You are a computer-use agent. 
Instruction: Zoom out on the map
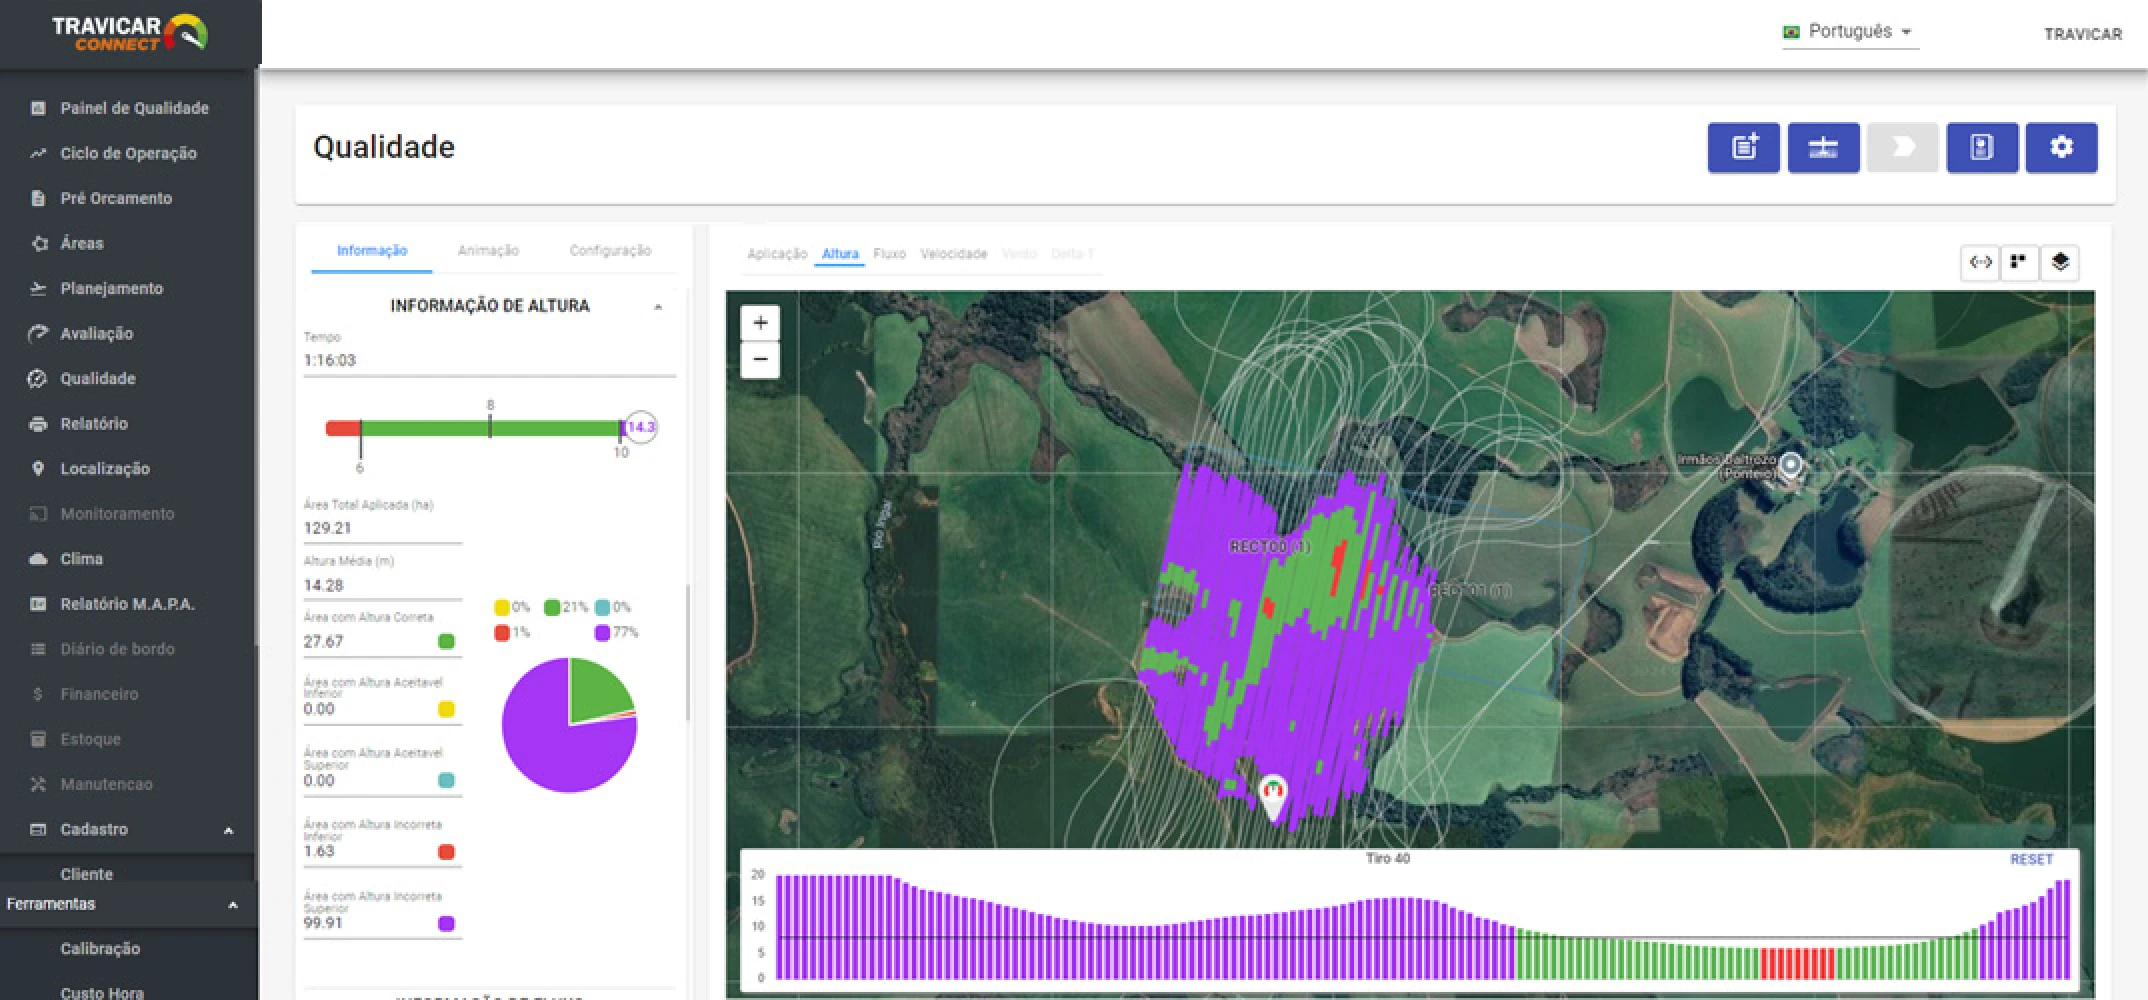[x=760, y=359]
